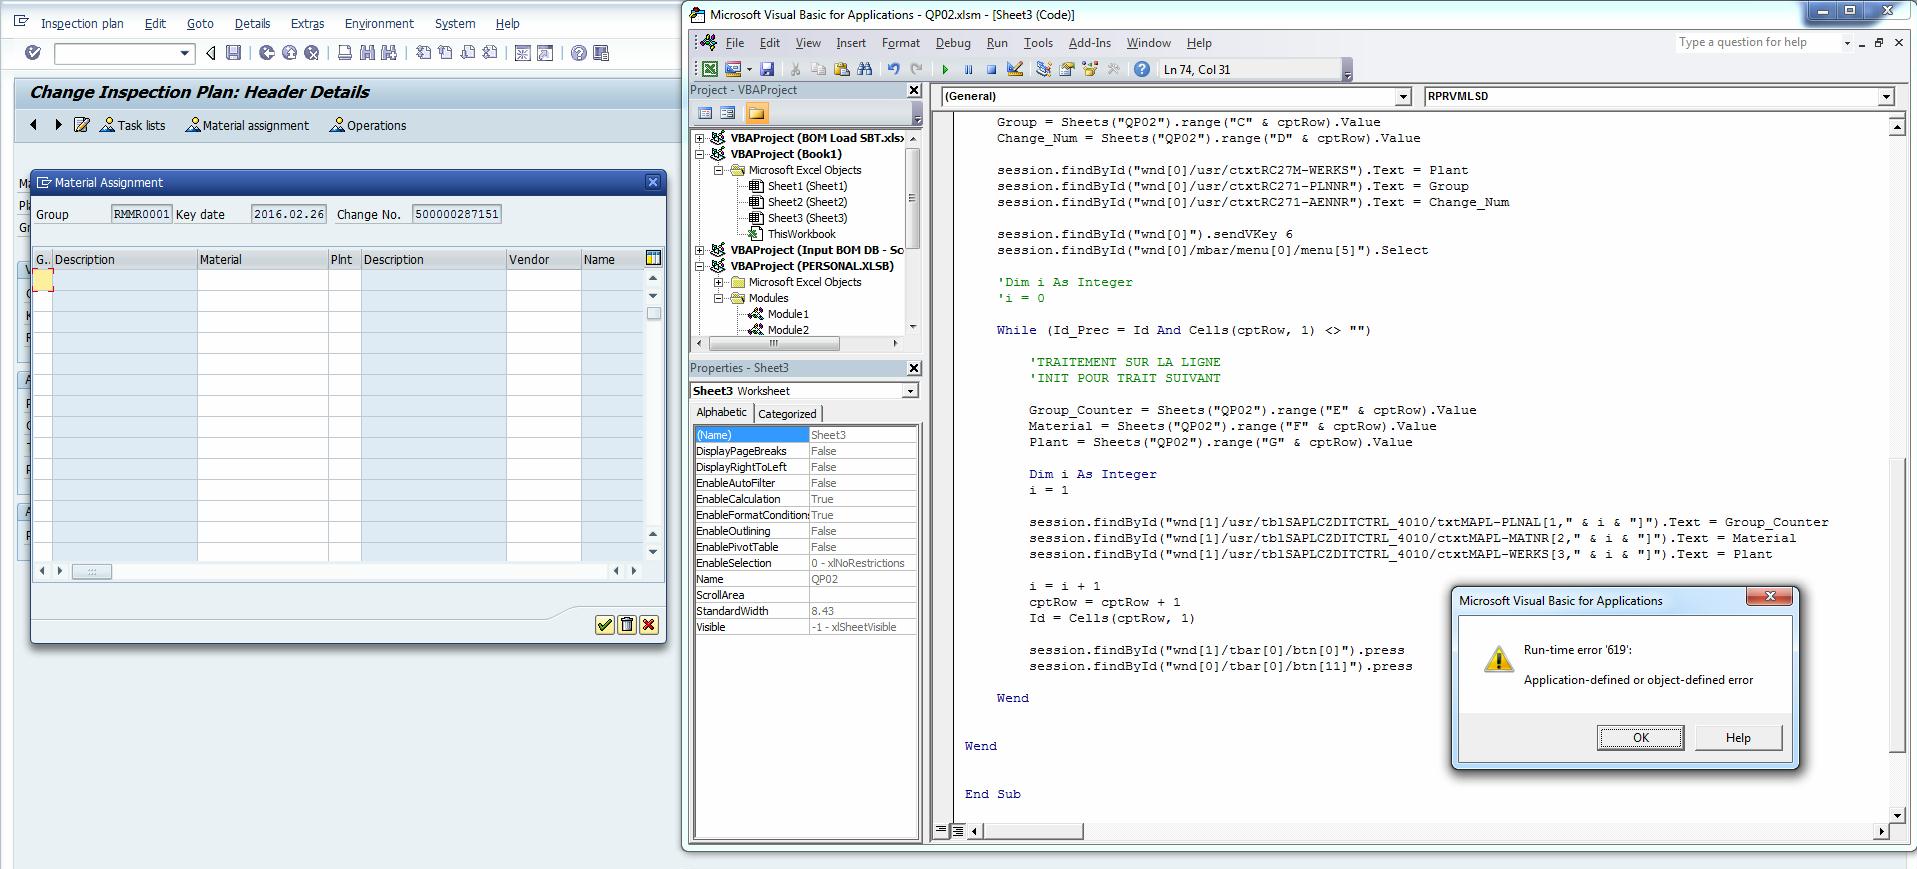1917x869 pixels.
Task: Select Sheet2 (Sheet2) in the project tree
Action: [807, 202]
